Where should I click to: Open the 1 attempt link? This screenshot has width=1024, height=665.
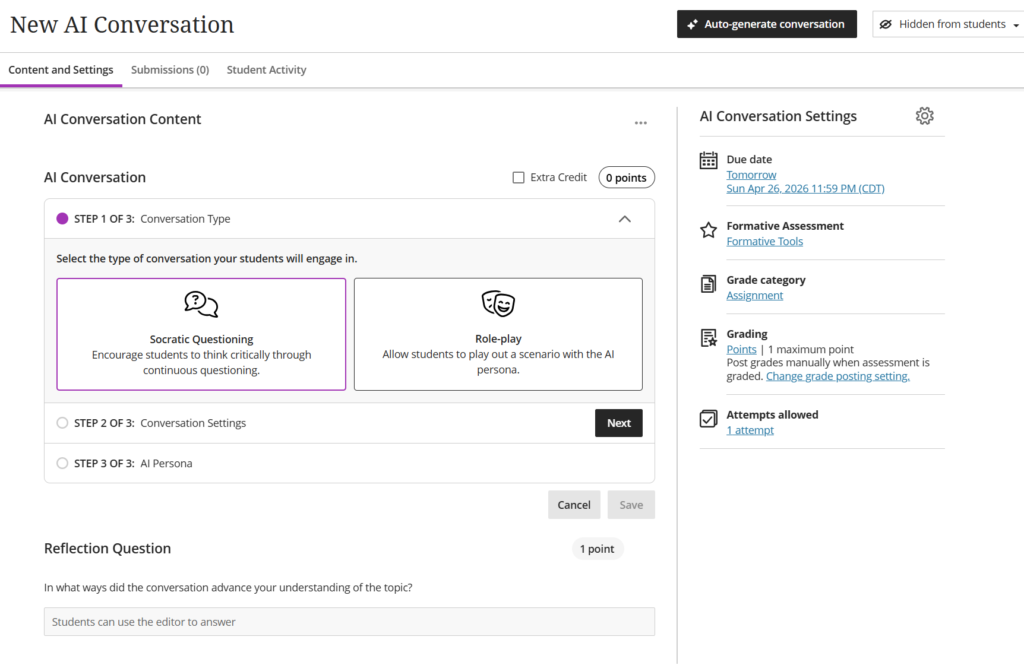(x=750, y=430)
